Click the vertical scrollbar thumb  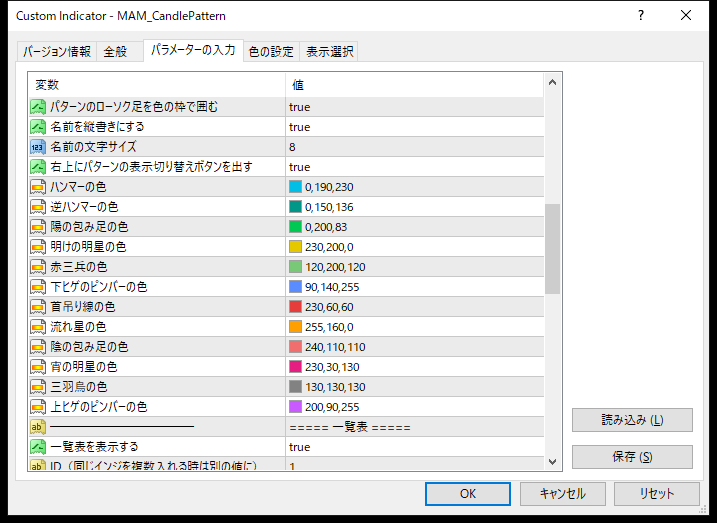552,249
